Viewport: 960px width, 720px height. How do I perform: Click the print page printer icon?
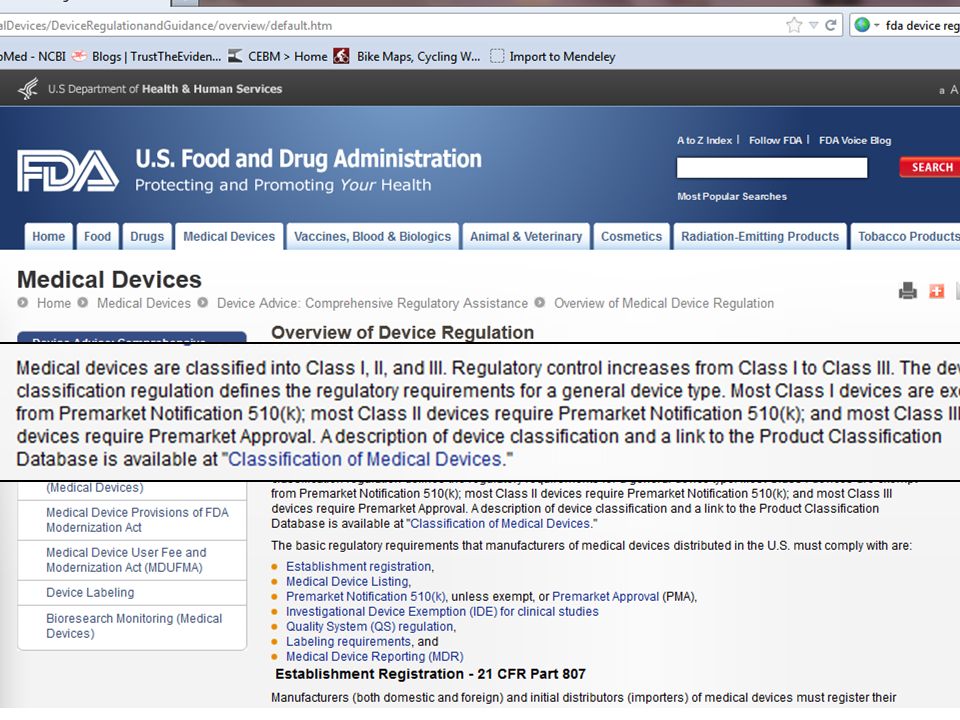tap(907, 291)
